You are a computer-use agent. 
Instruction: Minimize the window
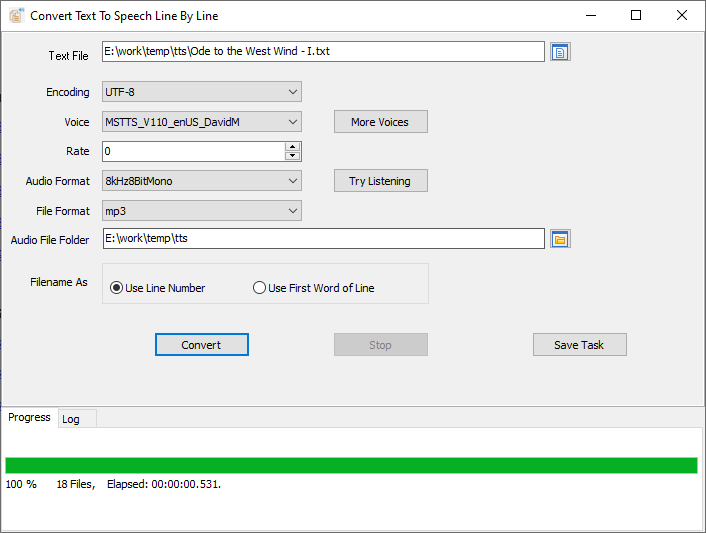pyautogui.click(x=591, y=15)
